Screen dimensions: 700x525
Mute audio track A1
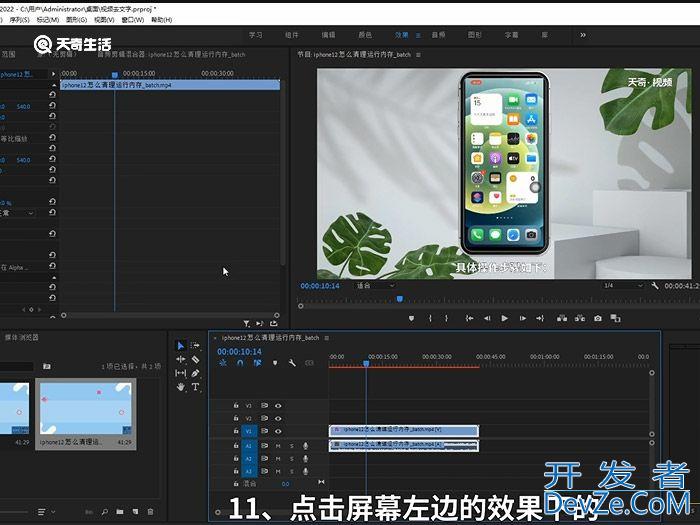(278, 446)
